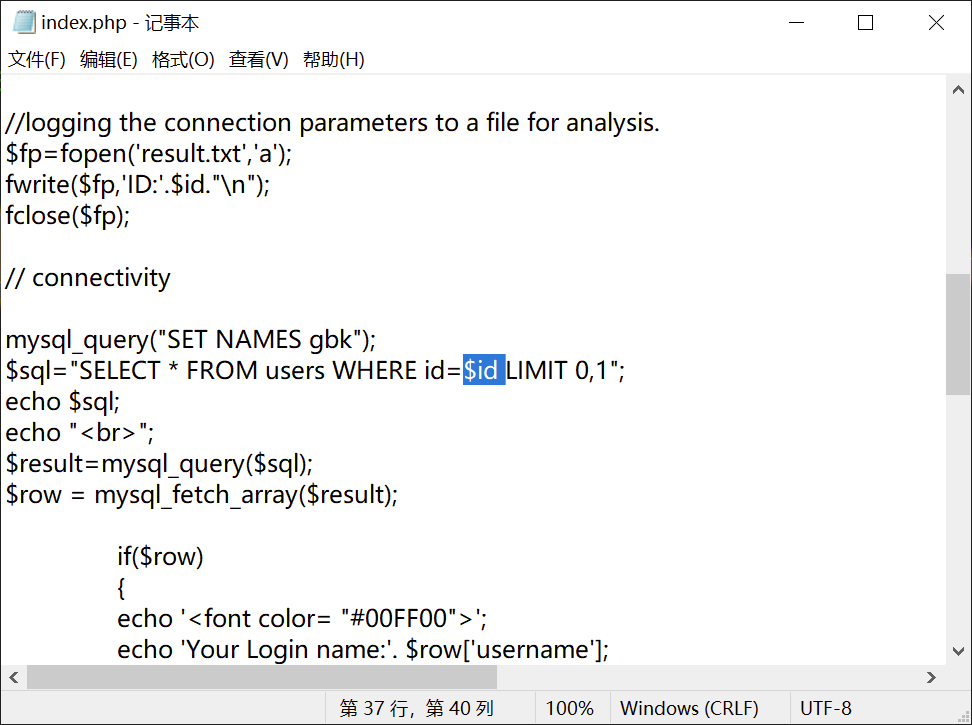The height and width of the screenshot is (725, 972).
Task: Click the mysql_query("SET NAMES gbk"); line
Action: (x=191, y=340)
